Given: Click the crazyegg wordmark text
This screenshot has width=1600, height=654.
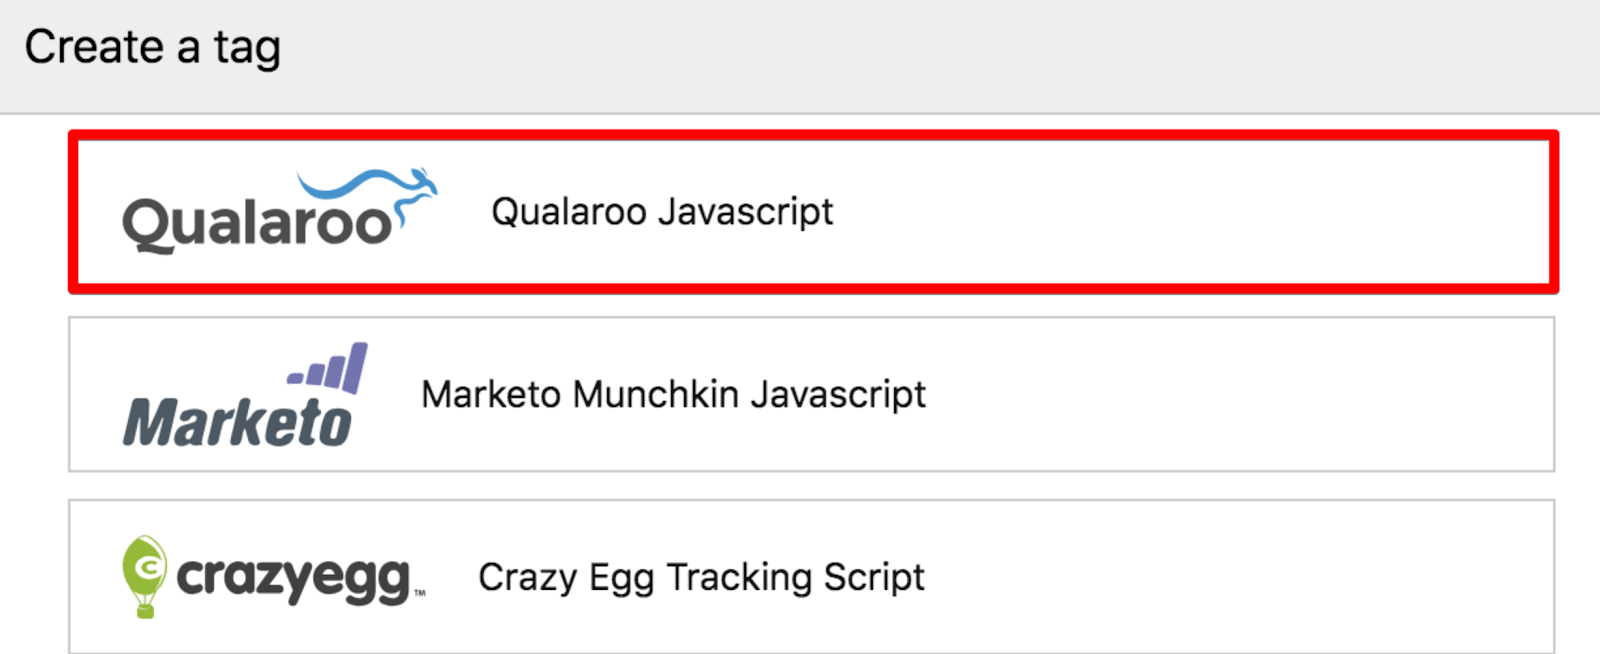Looking at the screenshot, I should coord(294,578).
